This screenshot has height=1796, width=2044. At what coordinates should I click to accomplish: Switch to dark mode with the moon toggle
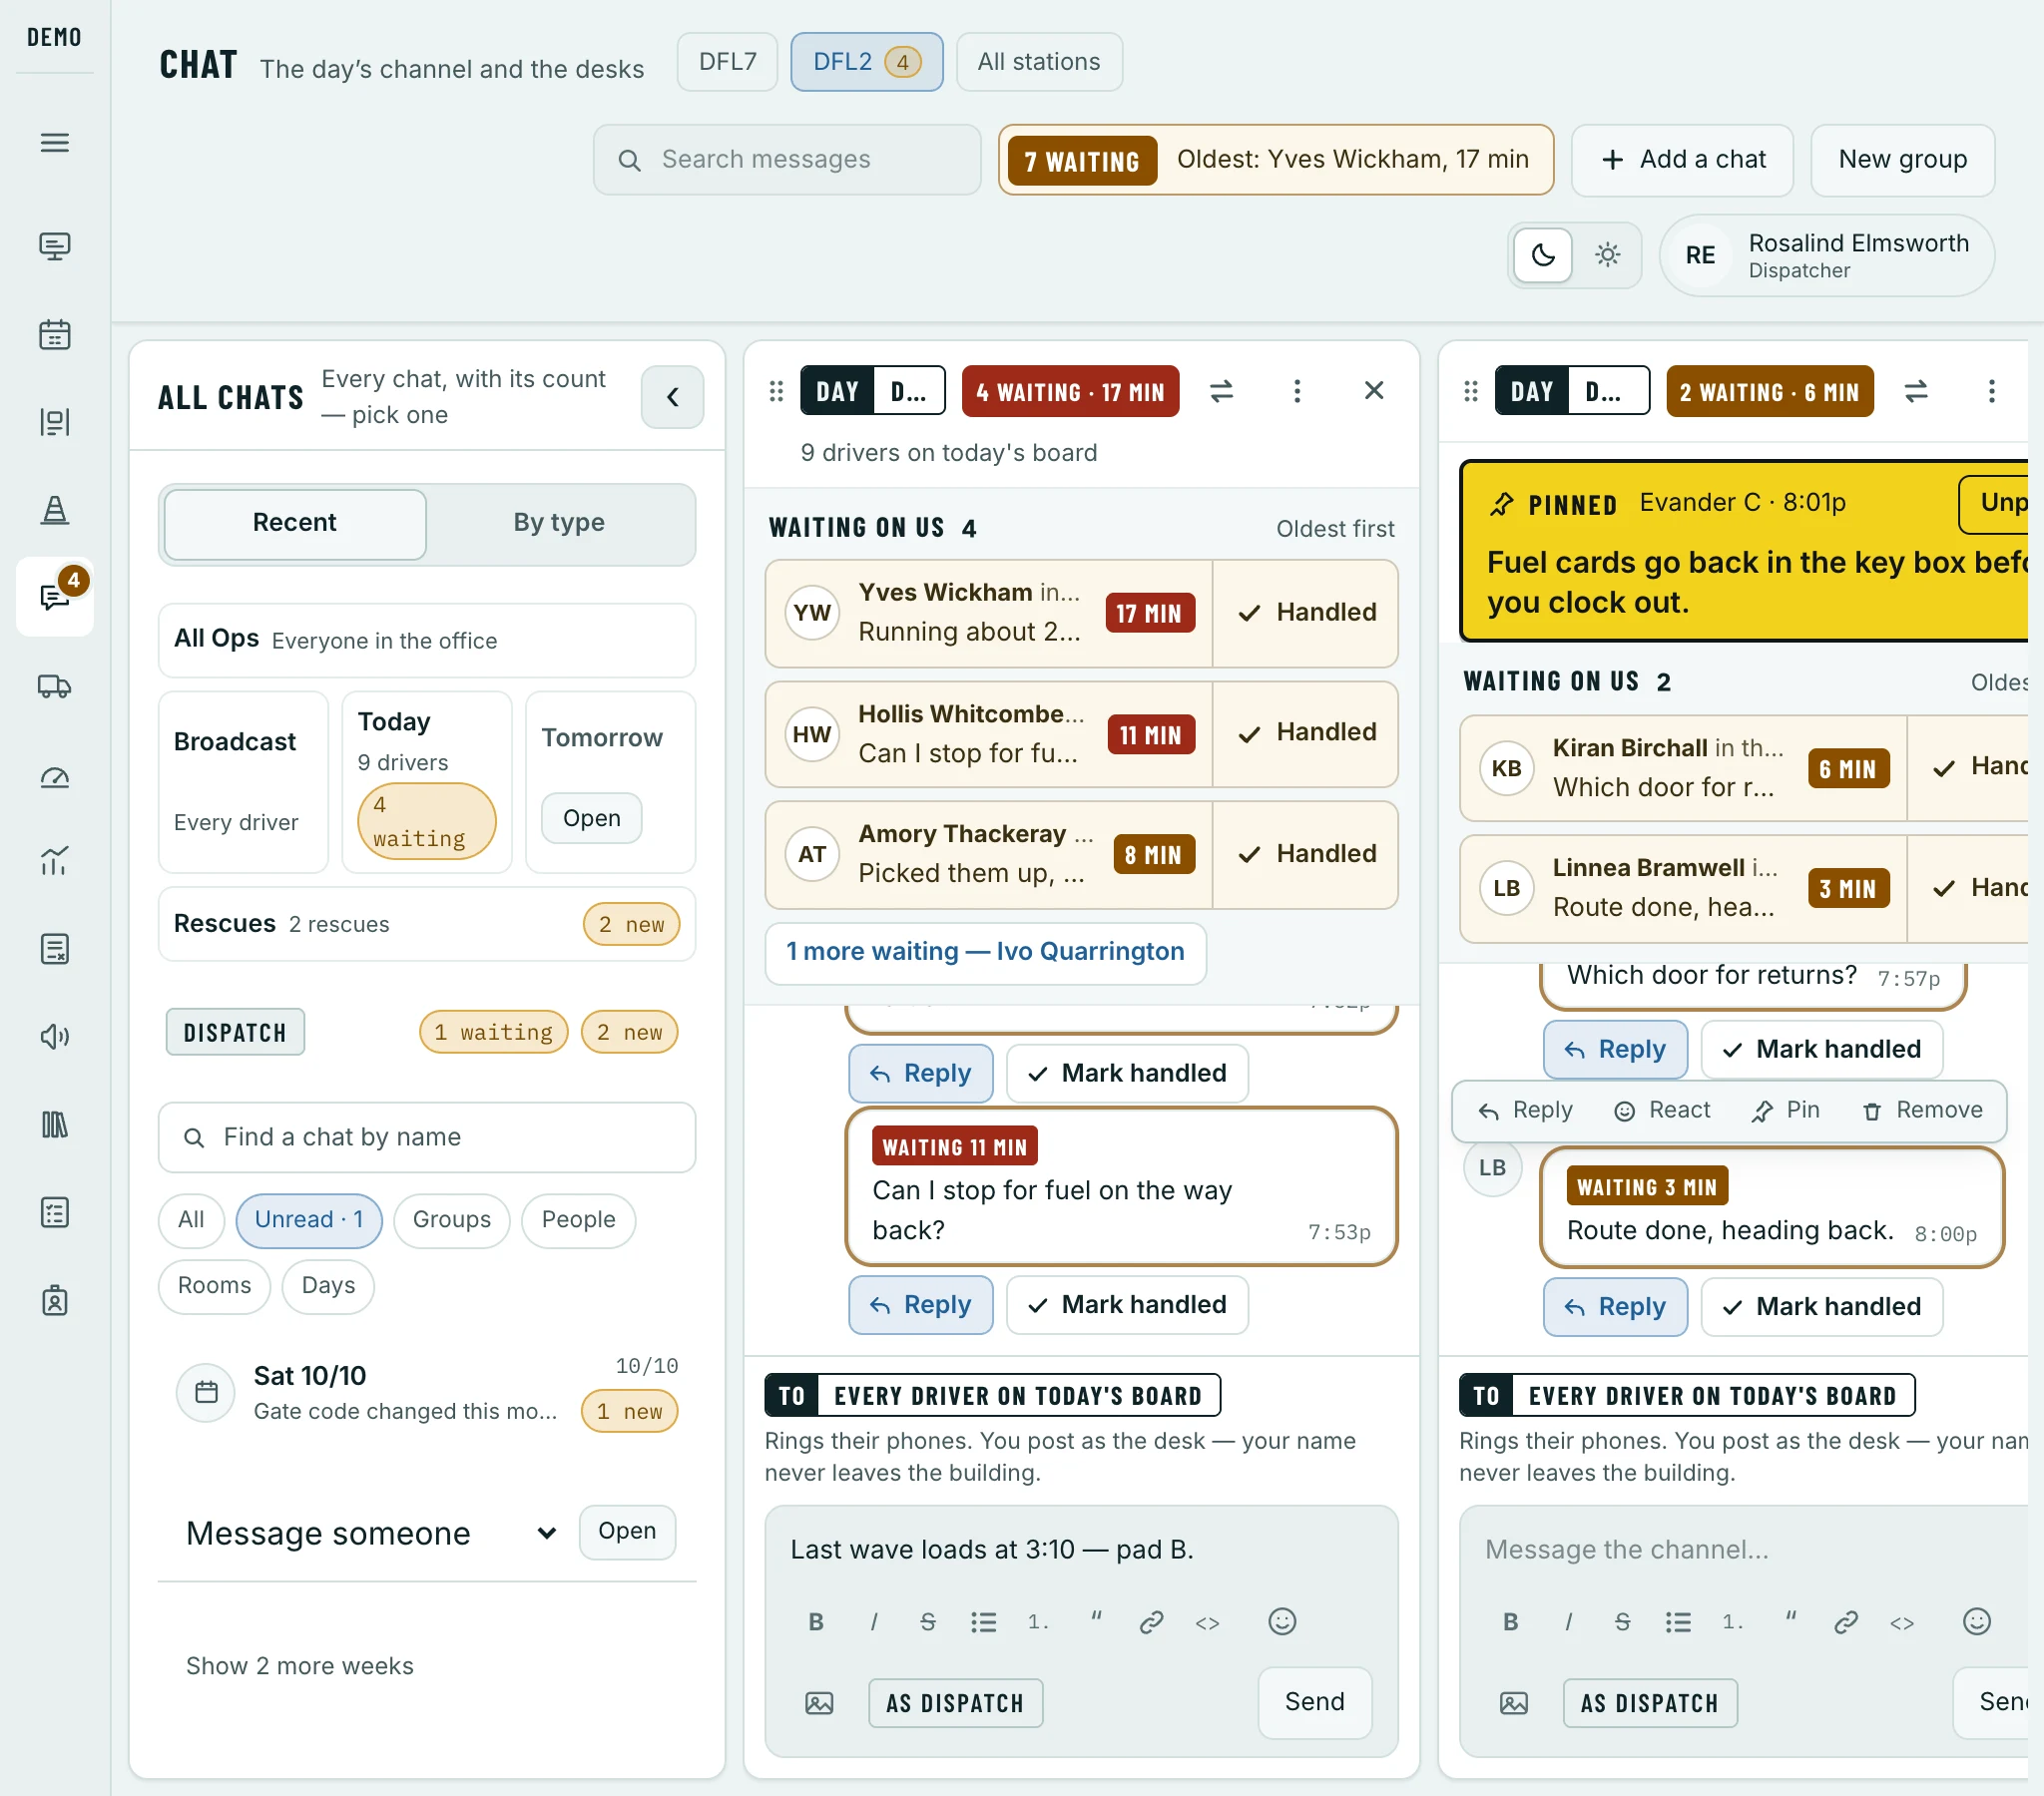[x=1543, y=255]
